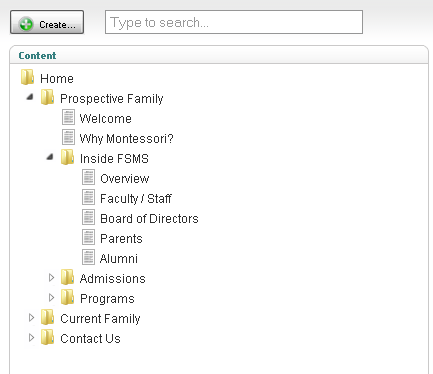Viewport: 433px width, 374px height.
Task: Select the Inside FSMS label
Action: point(114,159)
